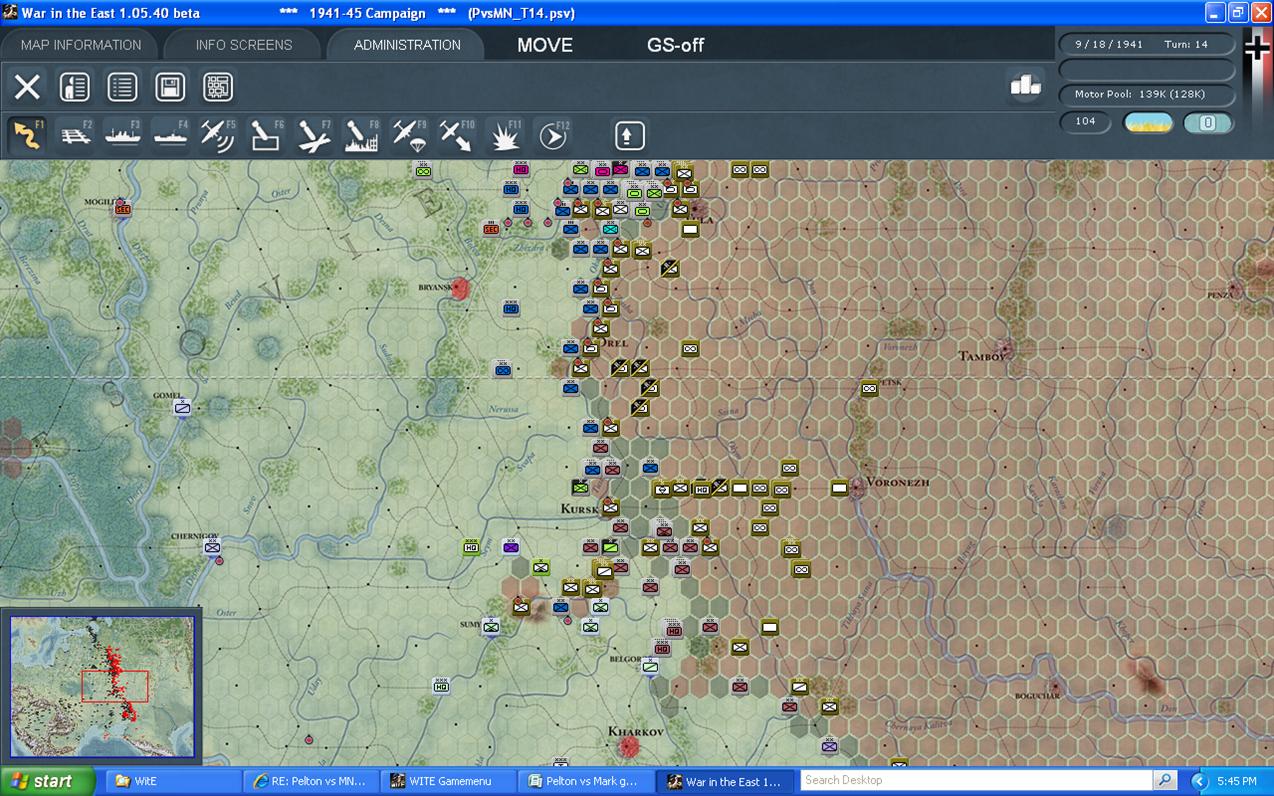Select the F3 naval transport mode icon
Image resolution: width=1274 pixels, height=796 pixels.
(x=123, y=136)
